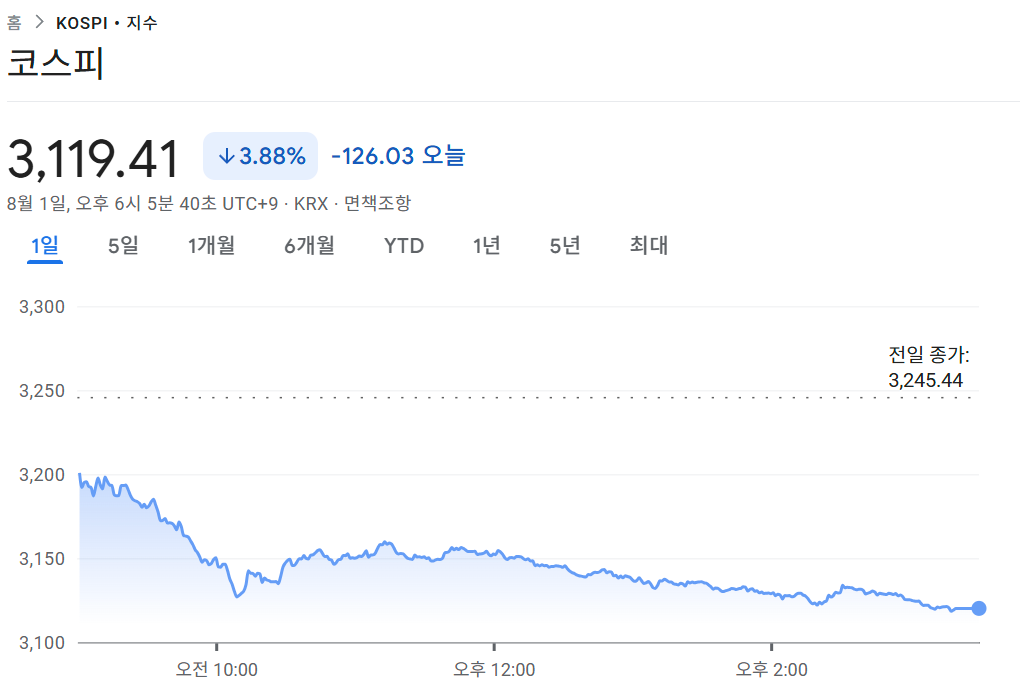Switch to the 5일 tab

pos(123,245)
